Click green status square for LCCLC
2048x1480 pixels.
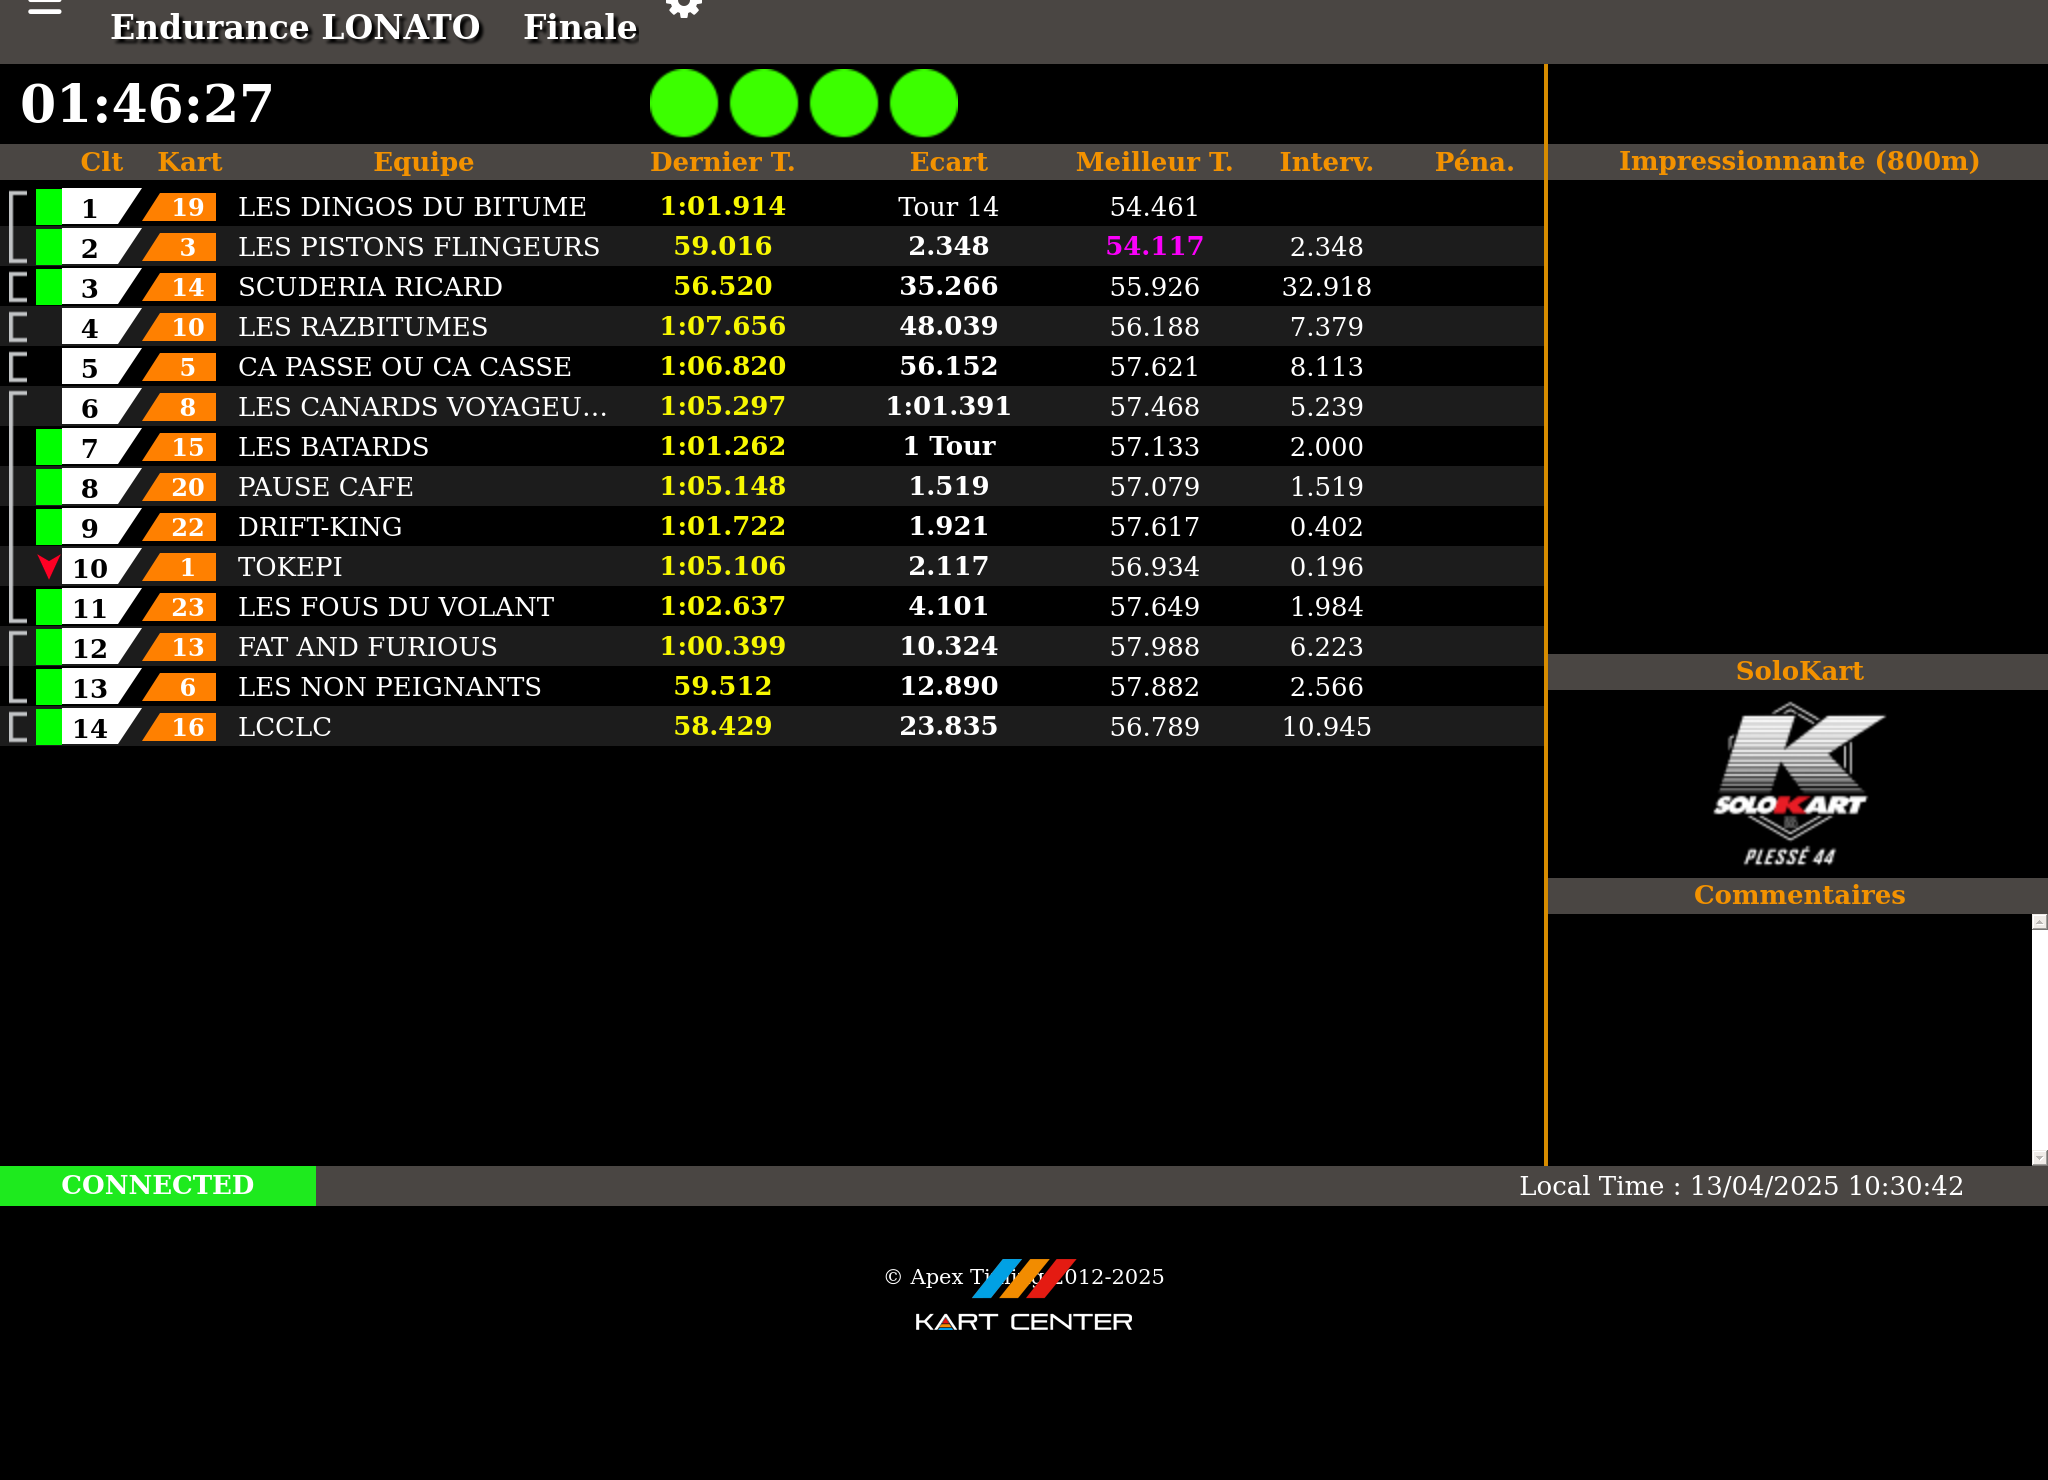tap(48, 727)
